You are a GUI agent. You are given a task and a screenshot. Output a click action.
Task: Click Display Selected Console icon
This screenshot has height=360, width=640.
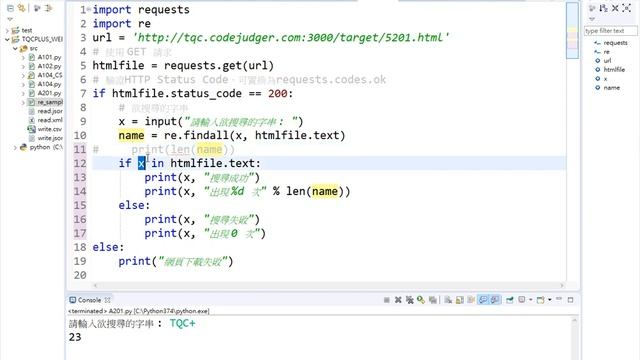pos(522,300)
